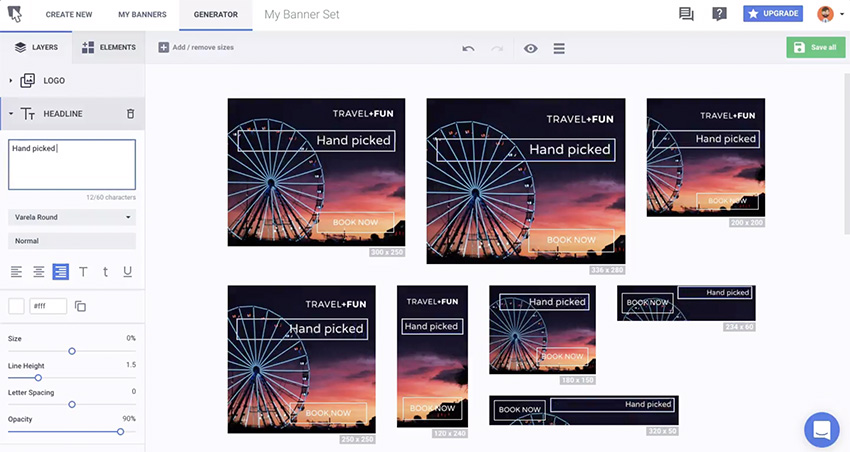Click the undo arrow icon

(x=468, y=48)
